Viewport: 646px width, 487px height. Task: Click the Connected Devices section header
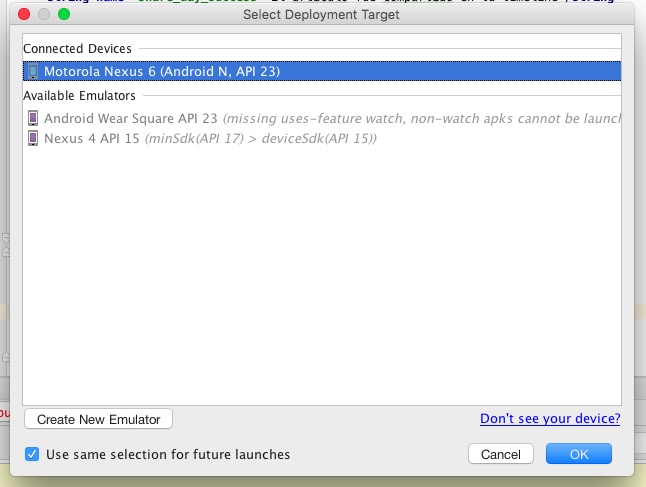point(77,48)
